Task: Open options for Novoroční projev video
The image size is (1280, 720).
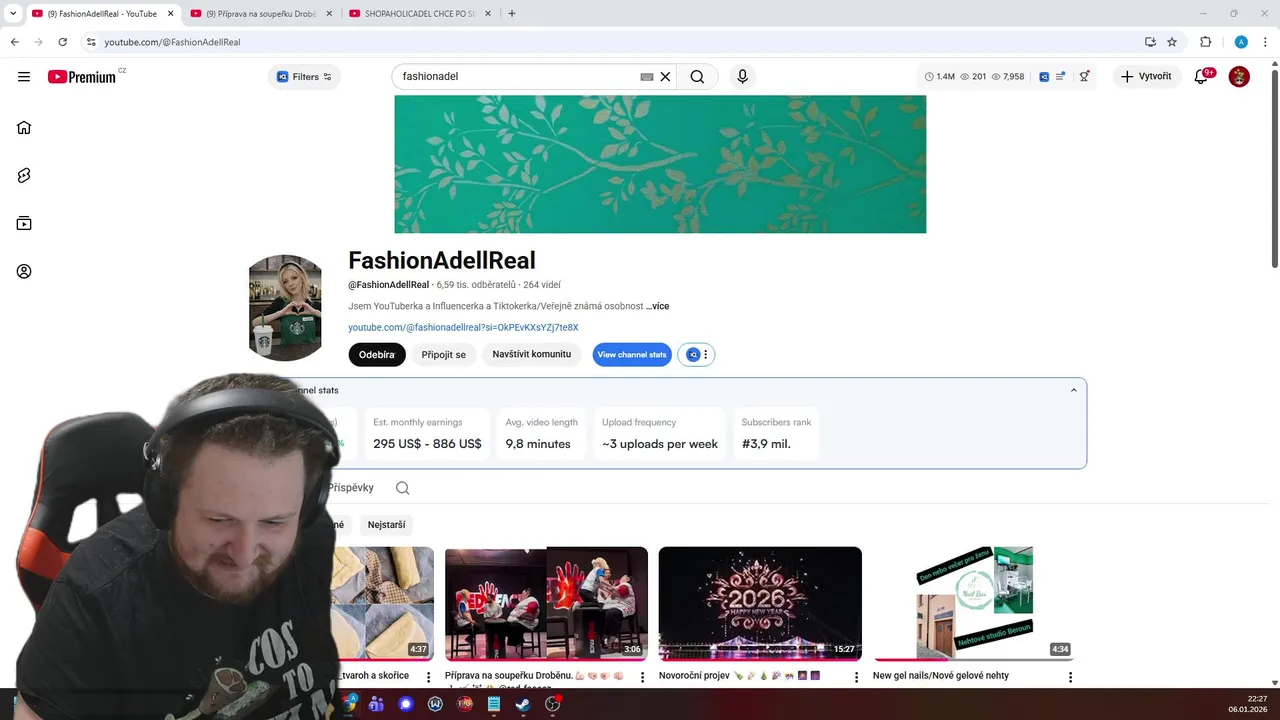Action: [856, 677]
